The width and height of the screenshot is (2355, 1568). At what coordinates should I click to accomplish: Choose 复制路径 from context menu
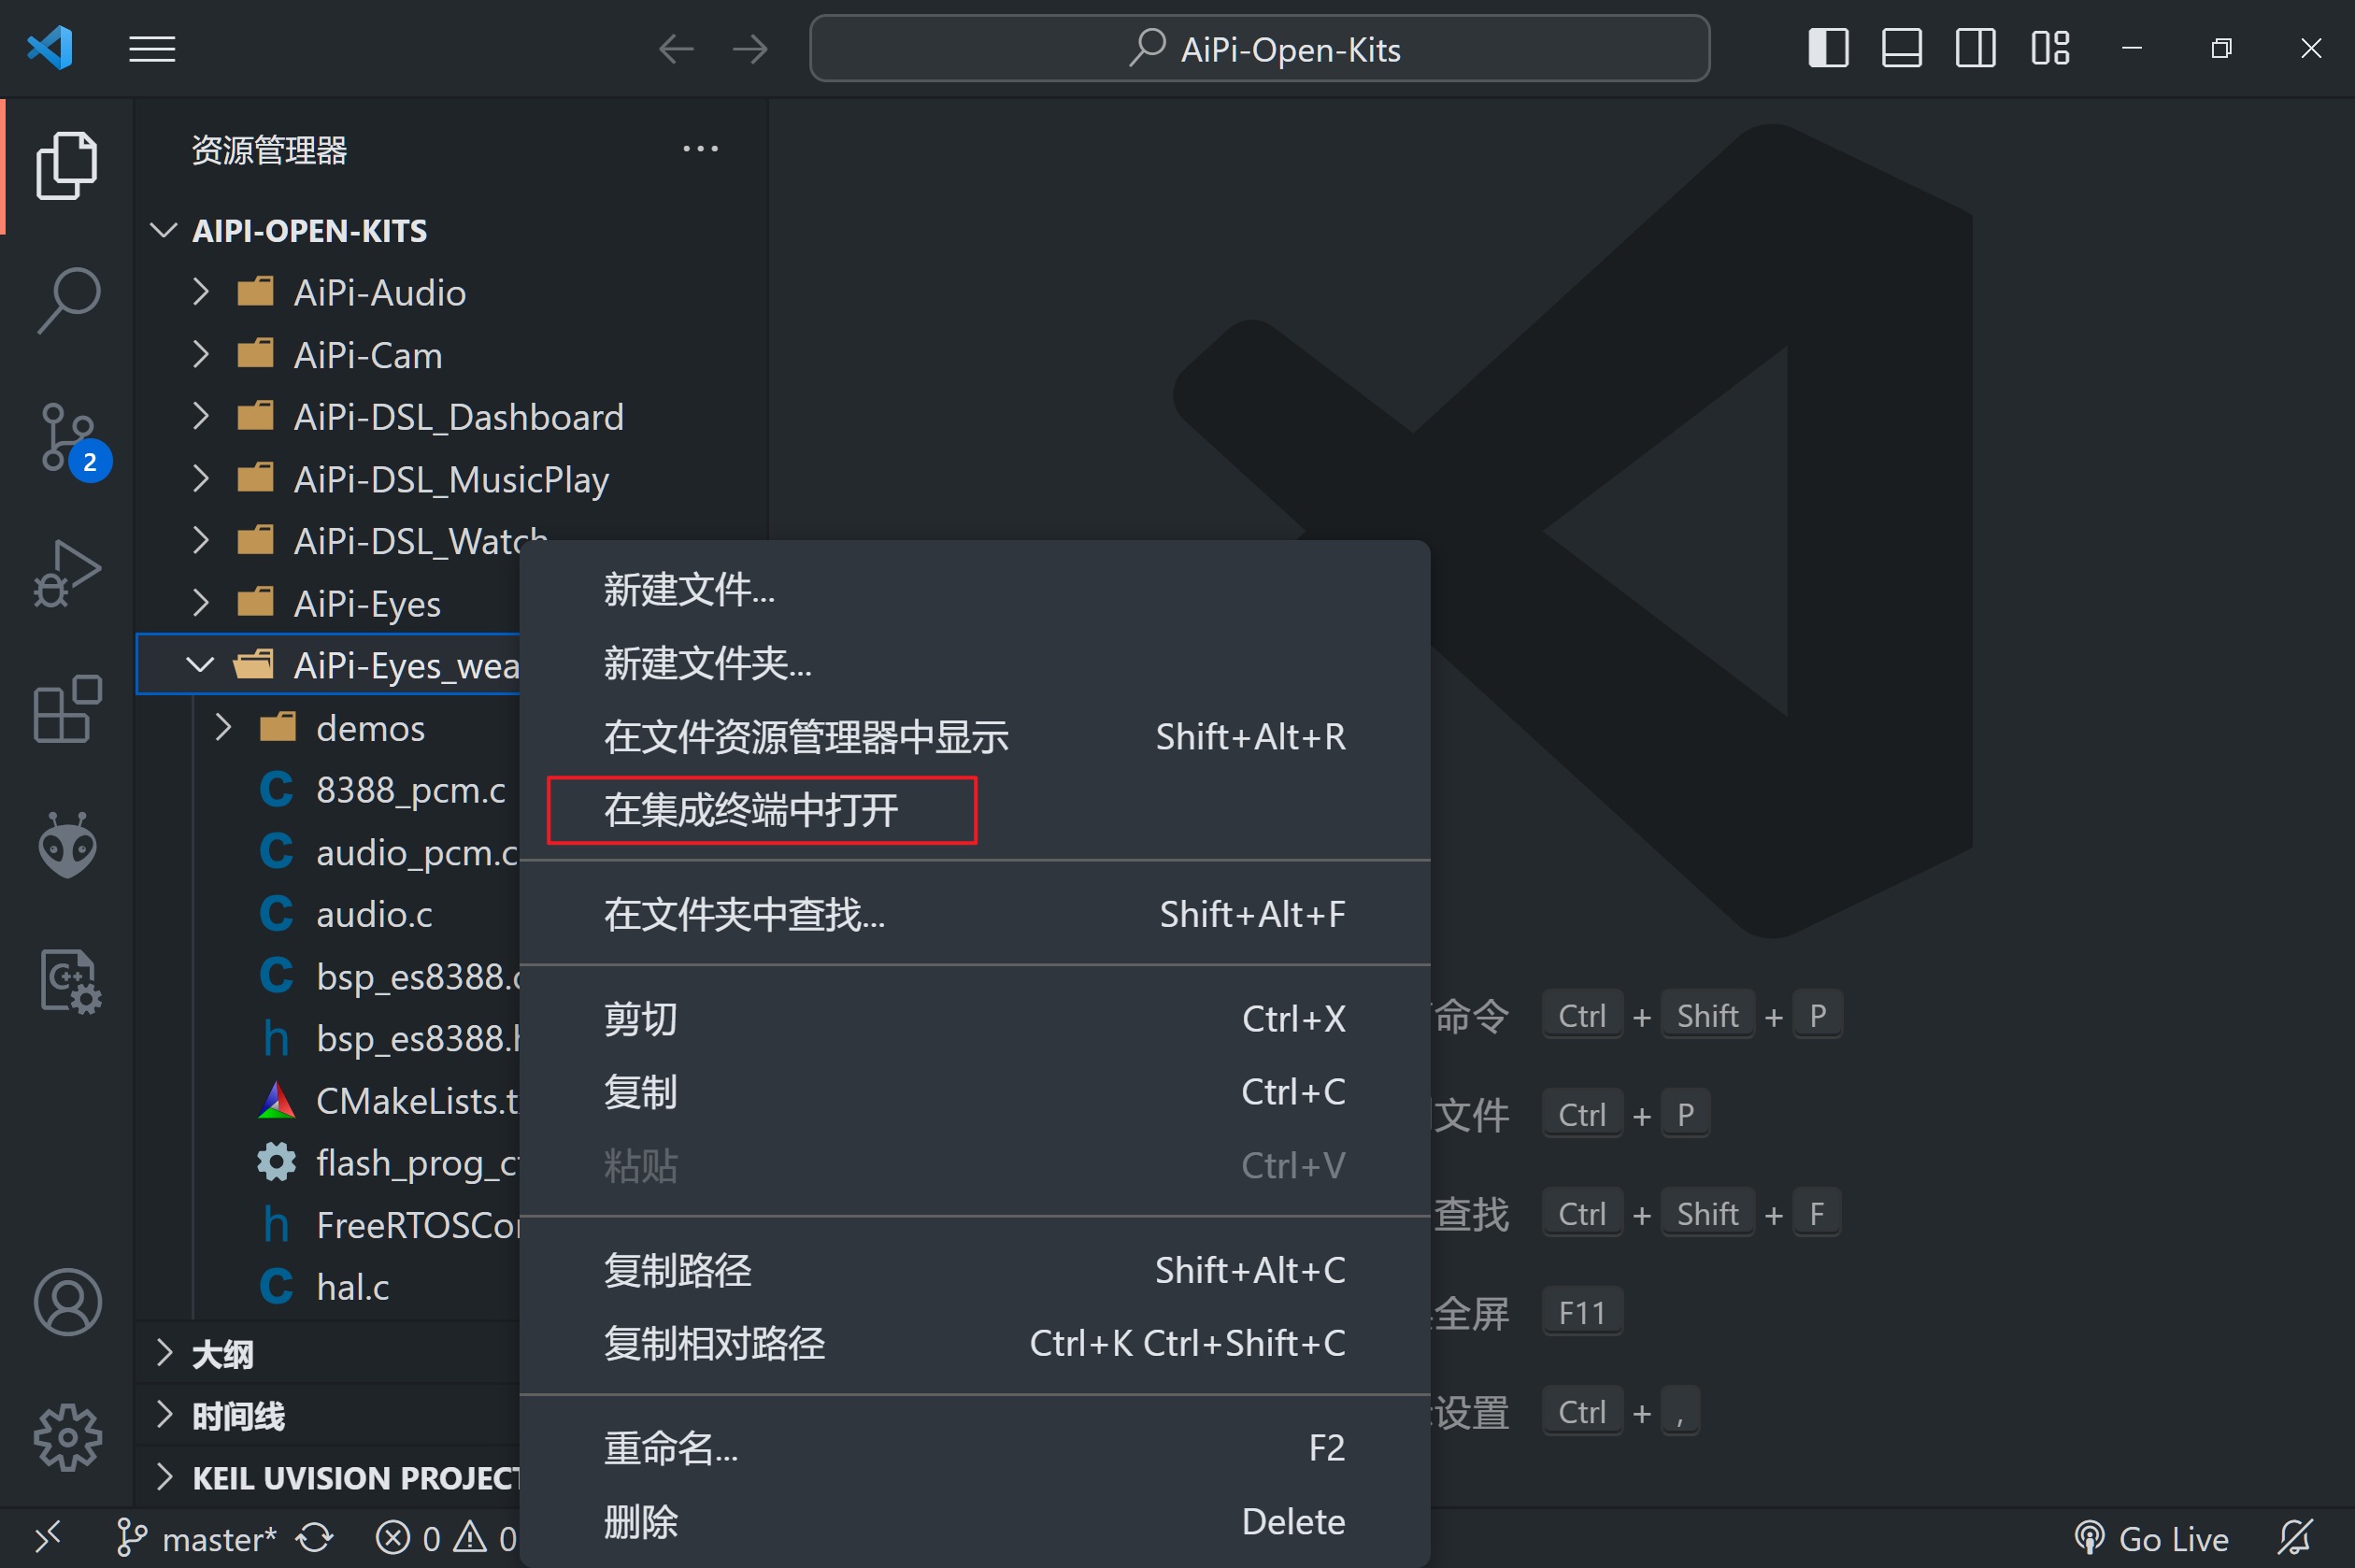click(x=975, y=1270)
